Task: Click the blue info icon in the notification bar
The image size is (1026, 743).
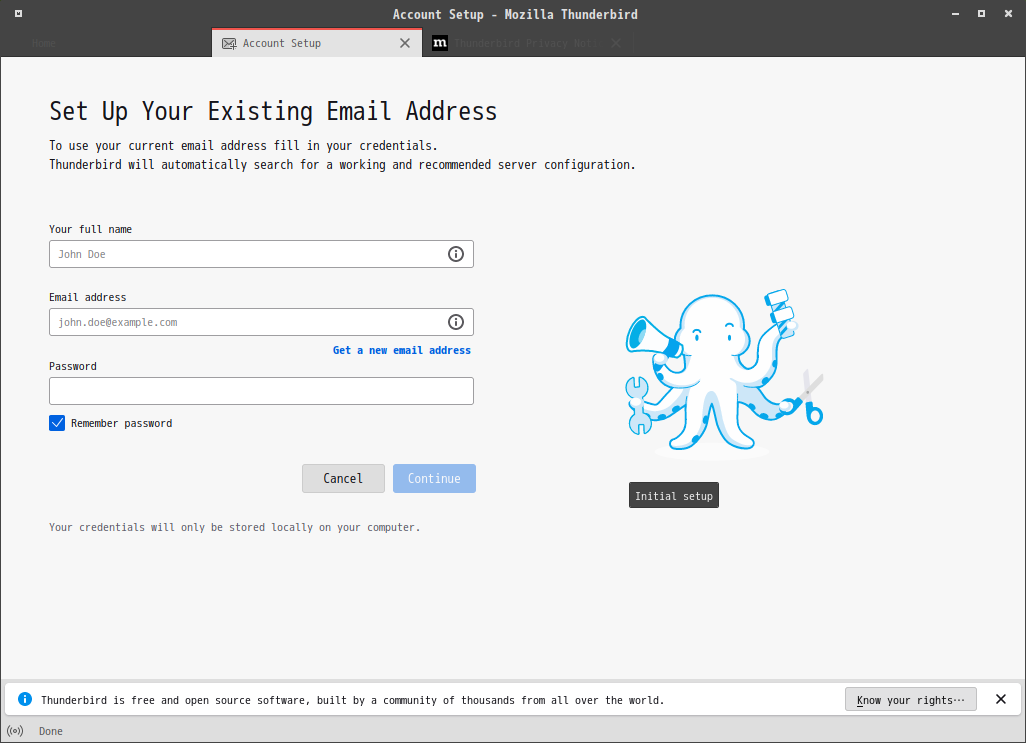Action: (25, 699)
